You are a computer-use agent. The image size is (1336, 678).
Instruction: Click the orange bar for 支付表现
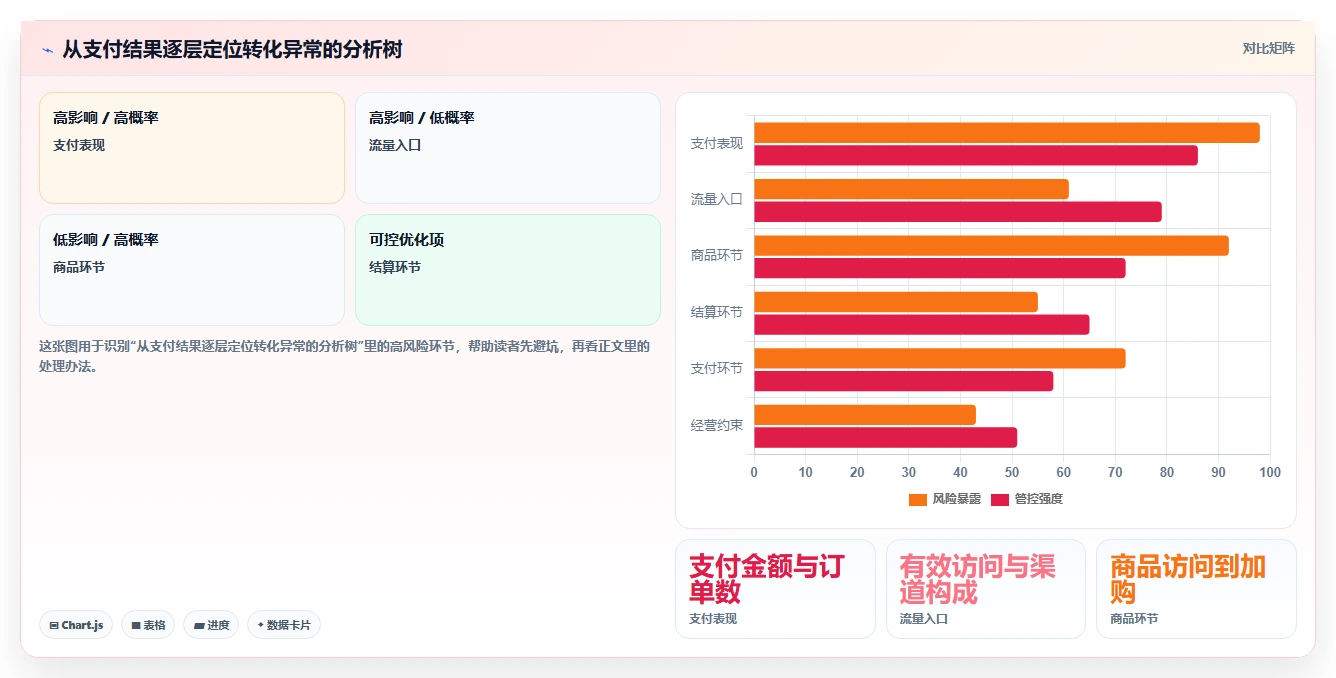(1007, 133)
